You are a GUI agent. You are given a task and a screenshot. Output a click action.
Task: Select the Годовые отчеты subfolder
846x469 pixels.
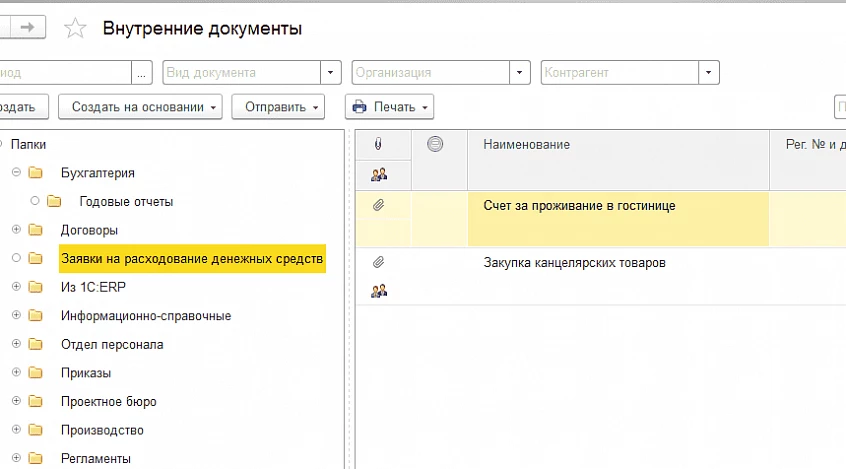[x=126, y=201]
